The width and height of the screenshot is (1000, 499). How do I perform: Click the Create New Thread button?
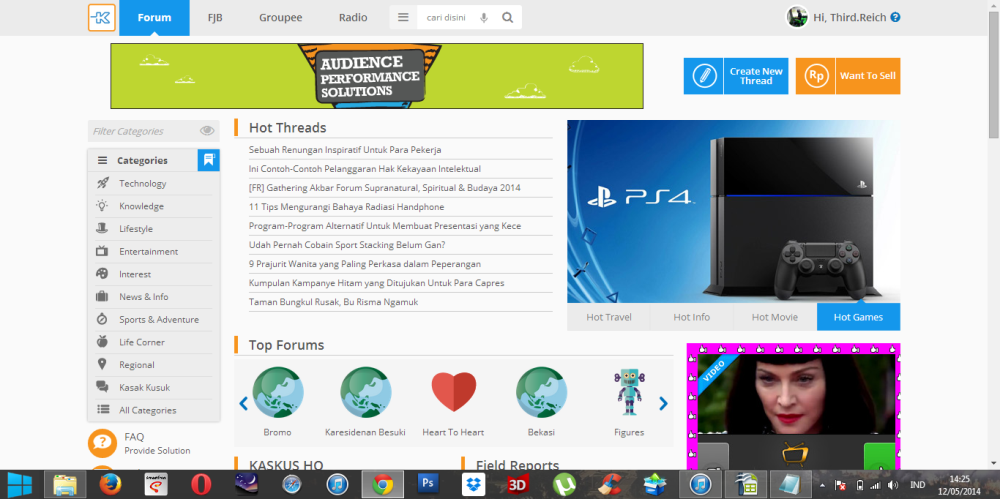click(736, 76)
